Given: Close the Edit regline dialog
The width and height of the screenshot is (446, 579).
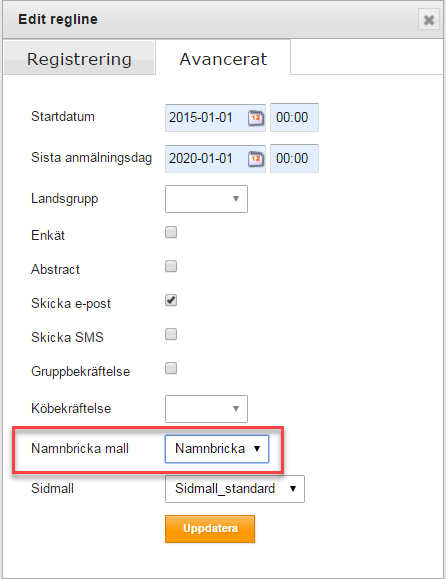Looking at the screenshot, I should [429, 20].
